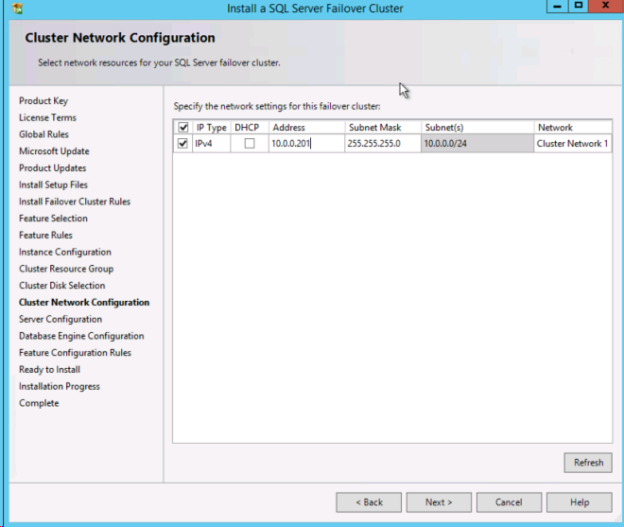The image size is (624, 527).
Task: Select Cluster Network Configuration in sidebar
Action: coord(84,302)
